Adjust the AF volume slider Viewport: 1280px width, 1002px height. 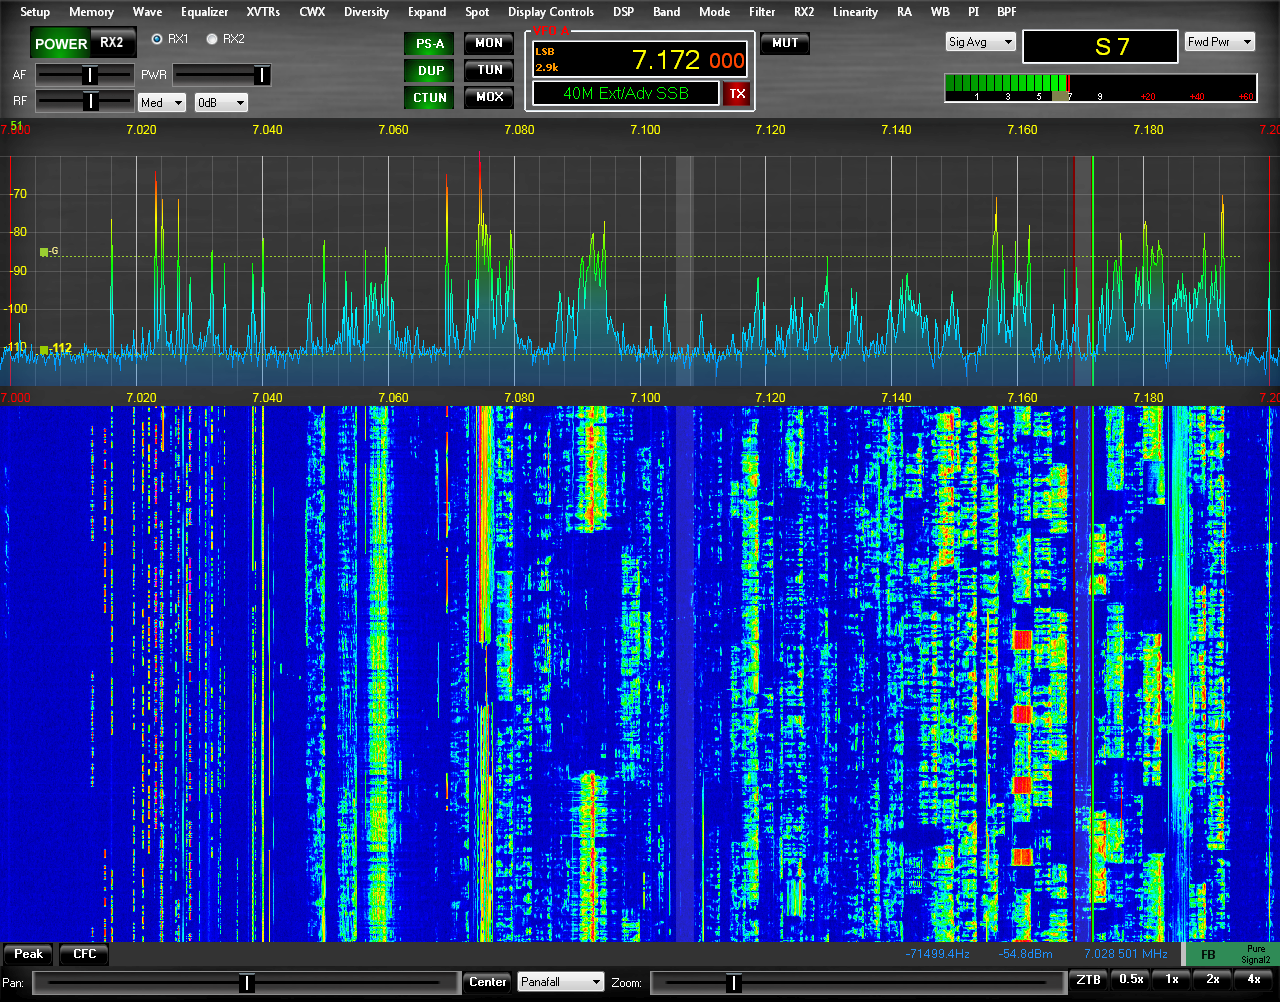[x=85, y=75]
